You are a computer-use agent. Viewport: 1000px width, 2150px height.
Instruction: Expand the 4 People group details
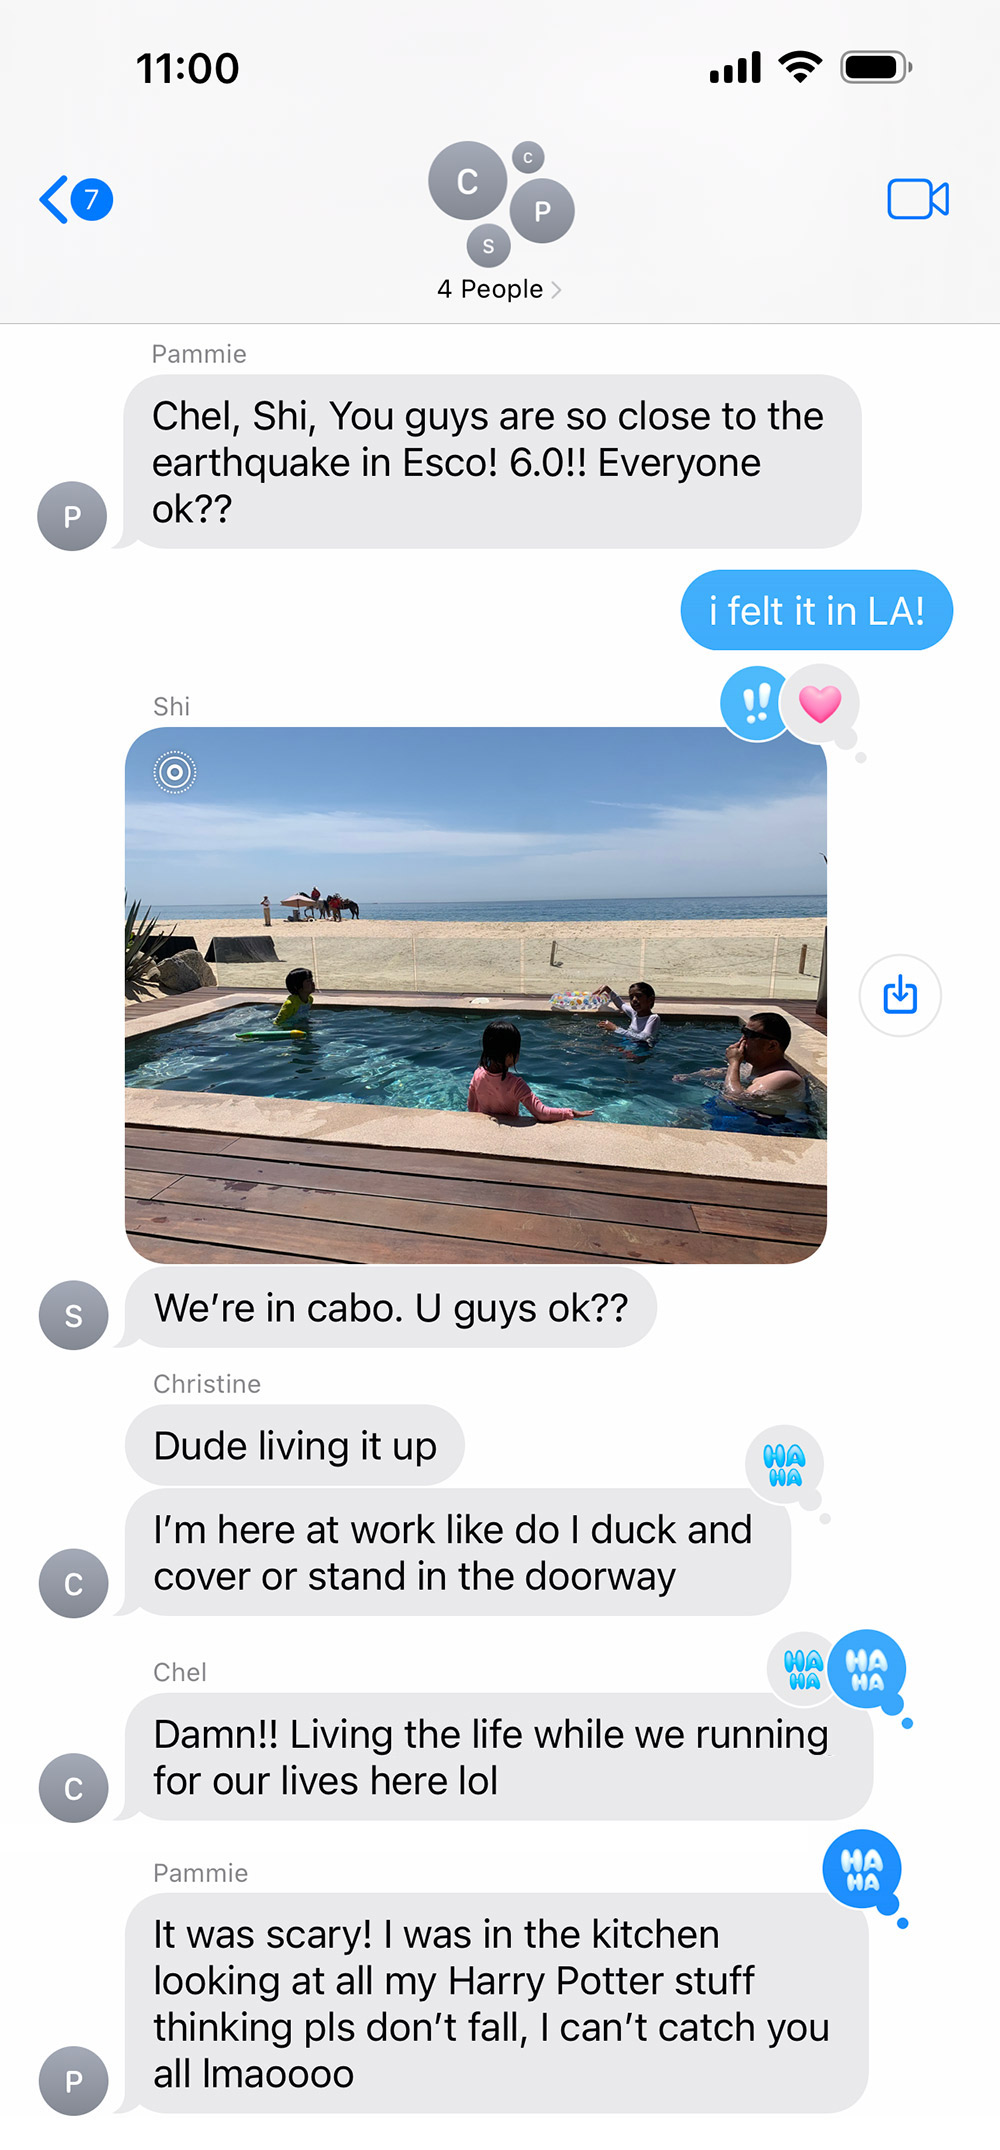[499, 289]
